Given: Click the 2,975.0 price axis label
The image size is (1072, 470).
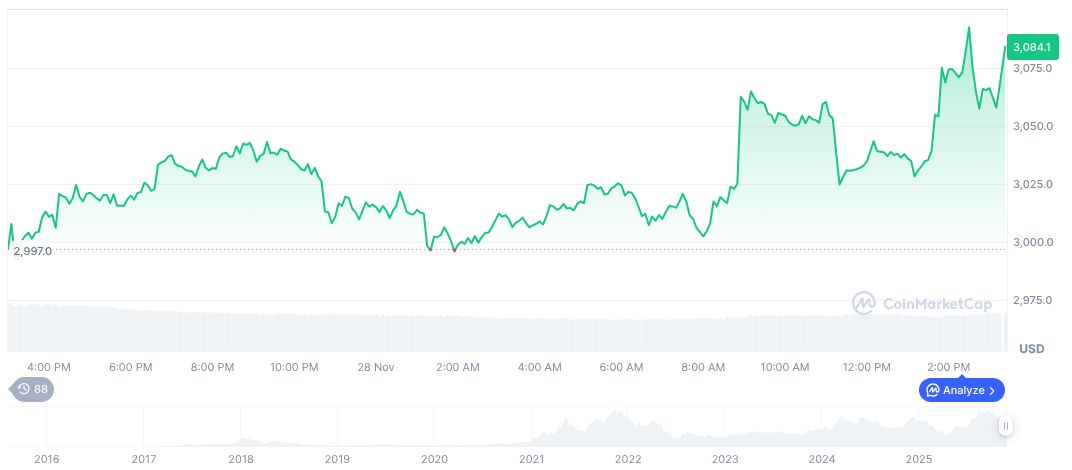Looking at the screenshot, I should [x=1030, y=300].
